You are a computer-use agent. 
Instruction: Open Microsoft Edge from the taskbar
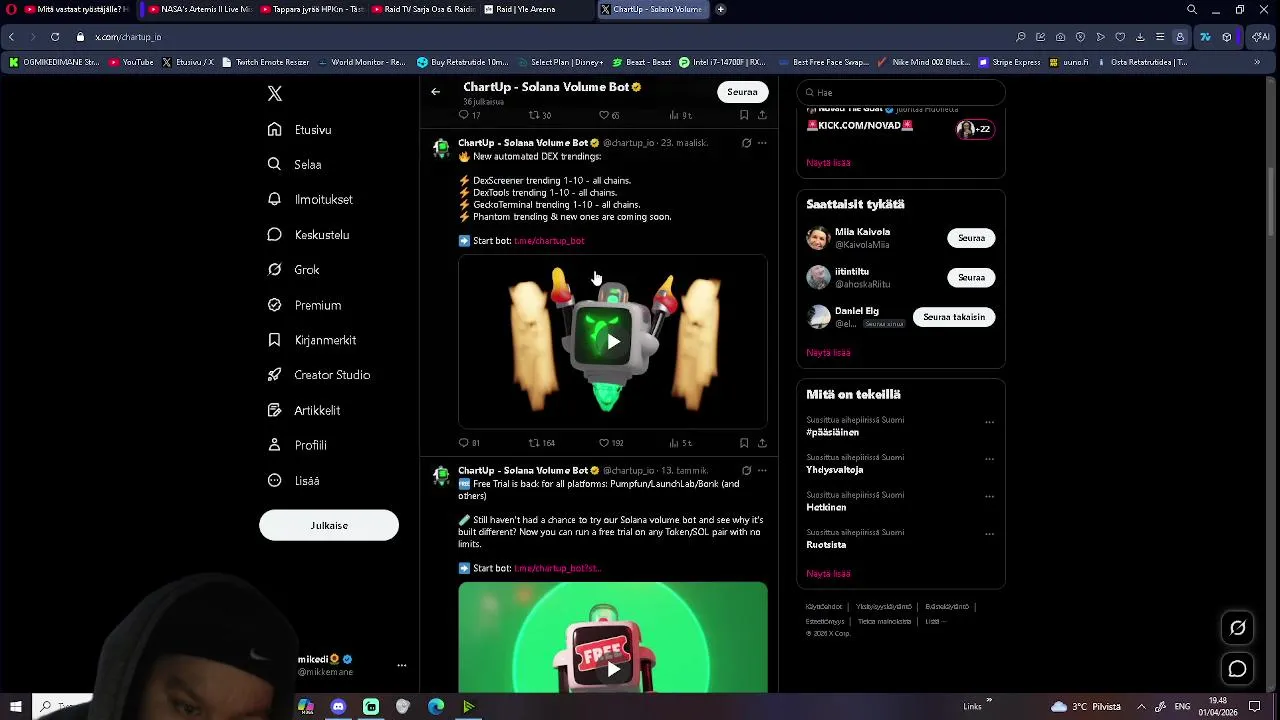click(436, 707)
